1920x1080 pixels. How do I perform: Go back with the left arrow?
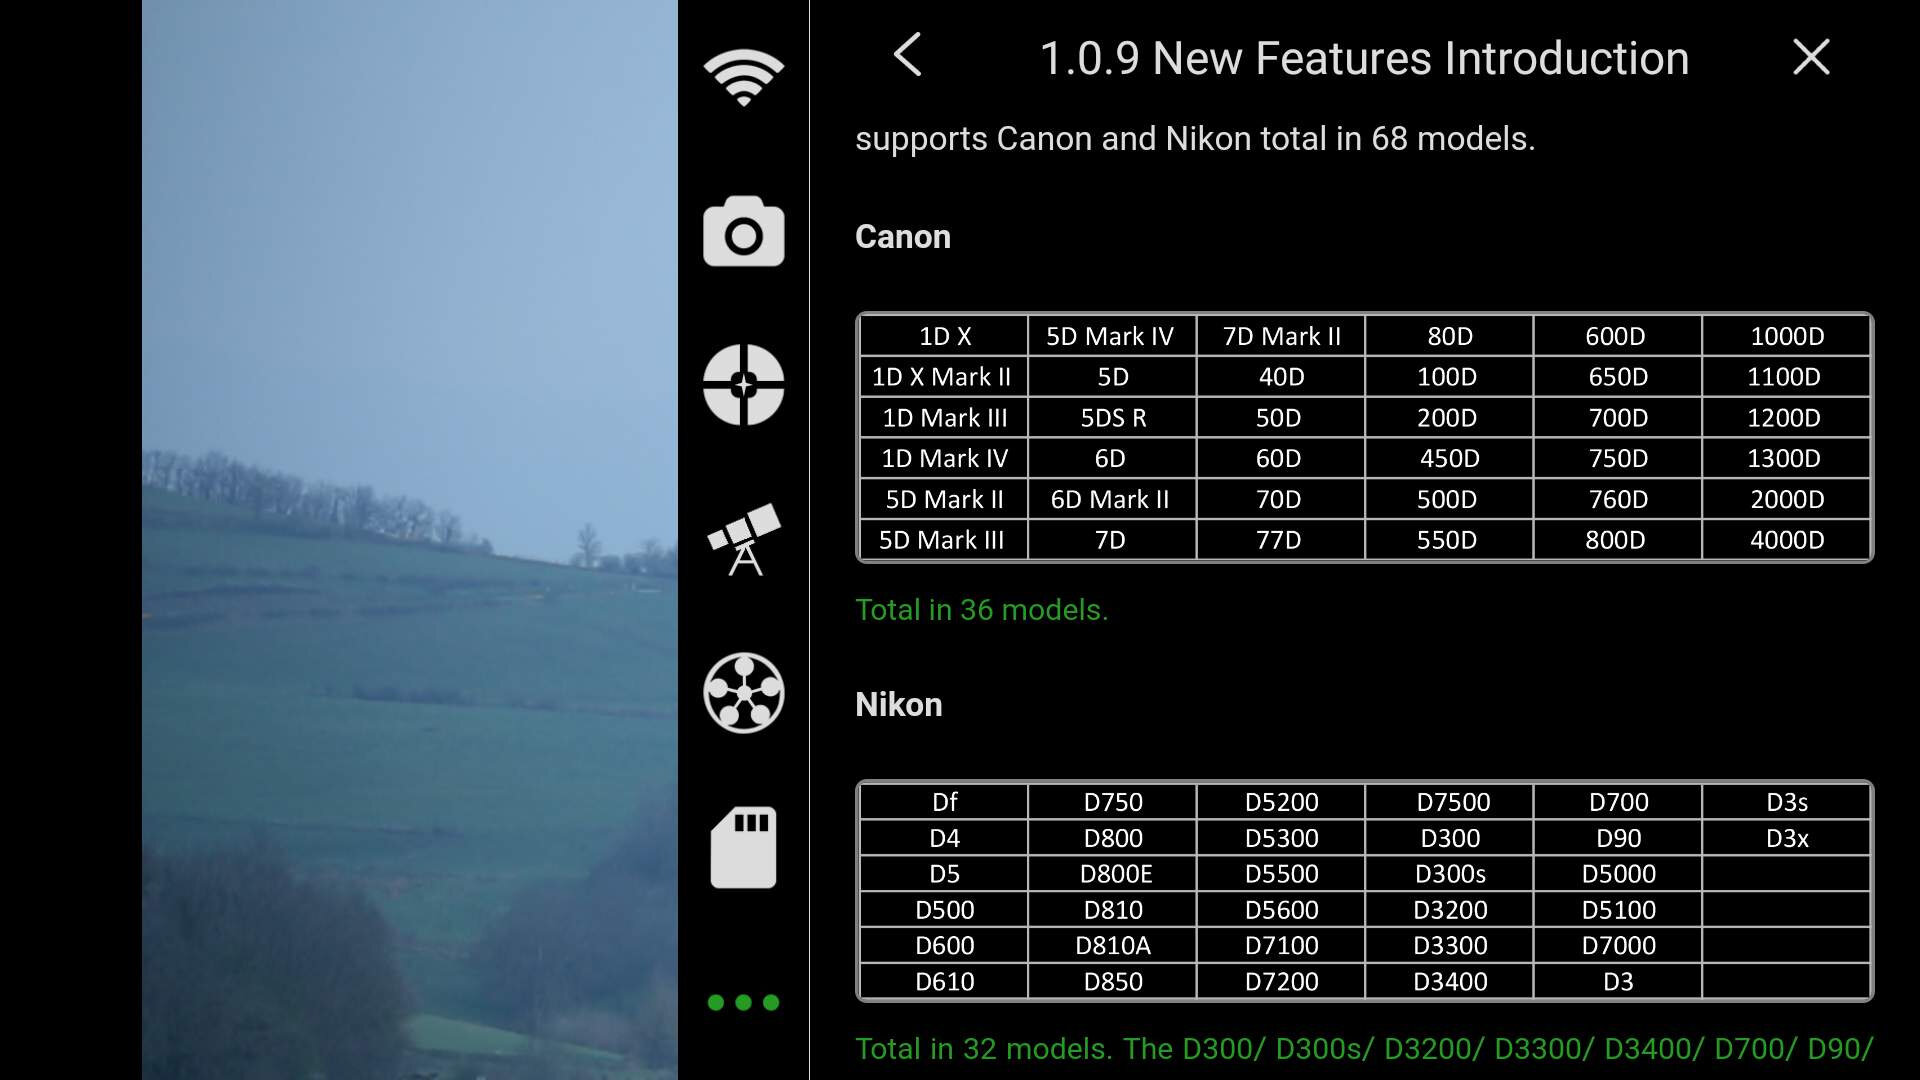[907, 55]
